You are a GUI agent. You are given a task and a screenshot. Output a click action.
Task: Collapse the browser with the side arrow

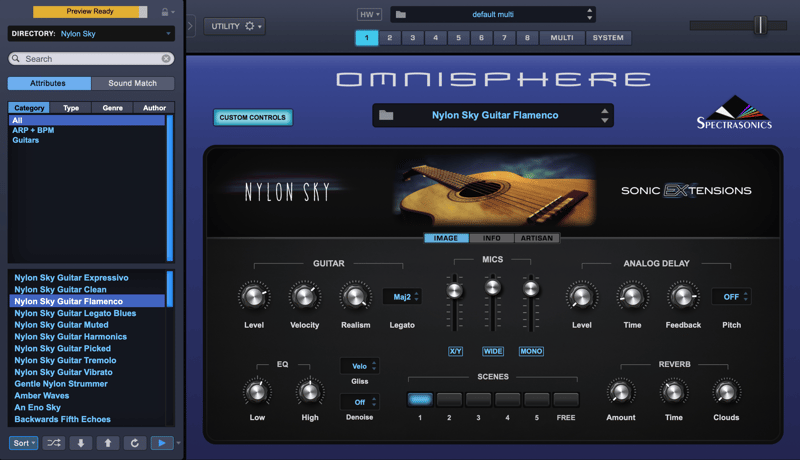pyautogui.click(x=190, y=25)
